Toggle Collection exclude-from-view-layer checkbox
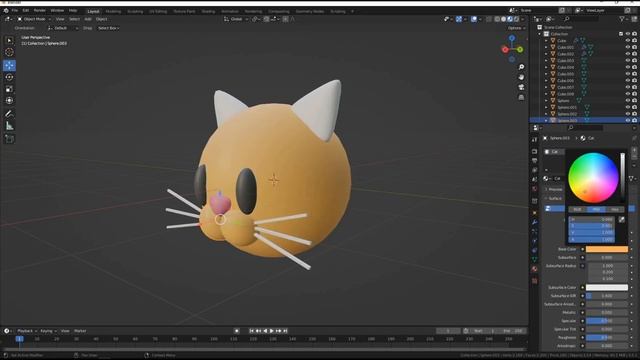 pyautogui.click(x=621, y=34)
